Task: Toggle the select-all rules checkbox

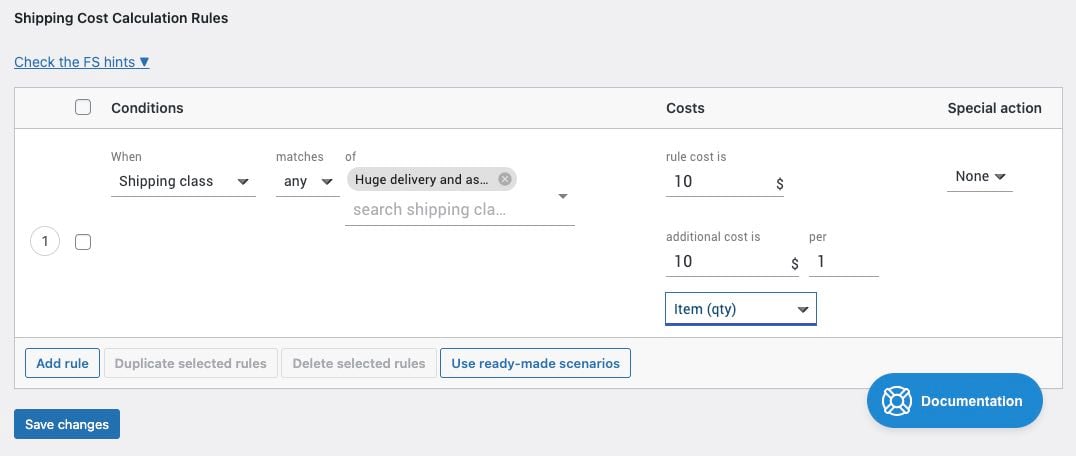Action: (83, 107)
